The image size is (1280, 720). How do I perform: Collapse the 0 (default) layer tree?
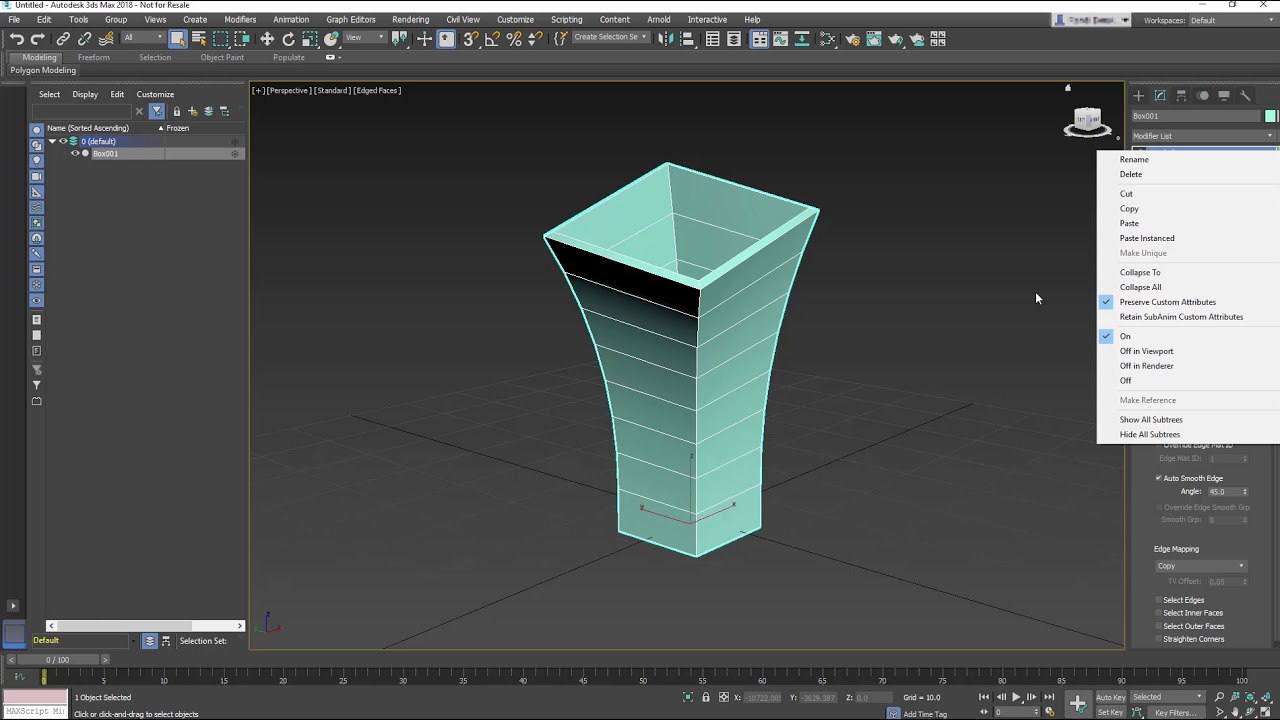click(52, 141)
